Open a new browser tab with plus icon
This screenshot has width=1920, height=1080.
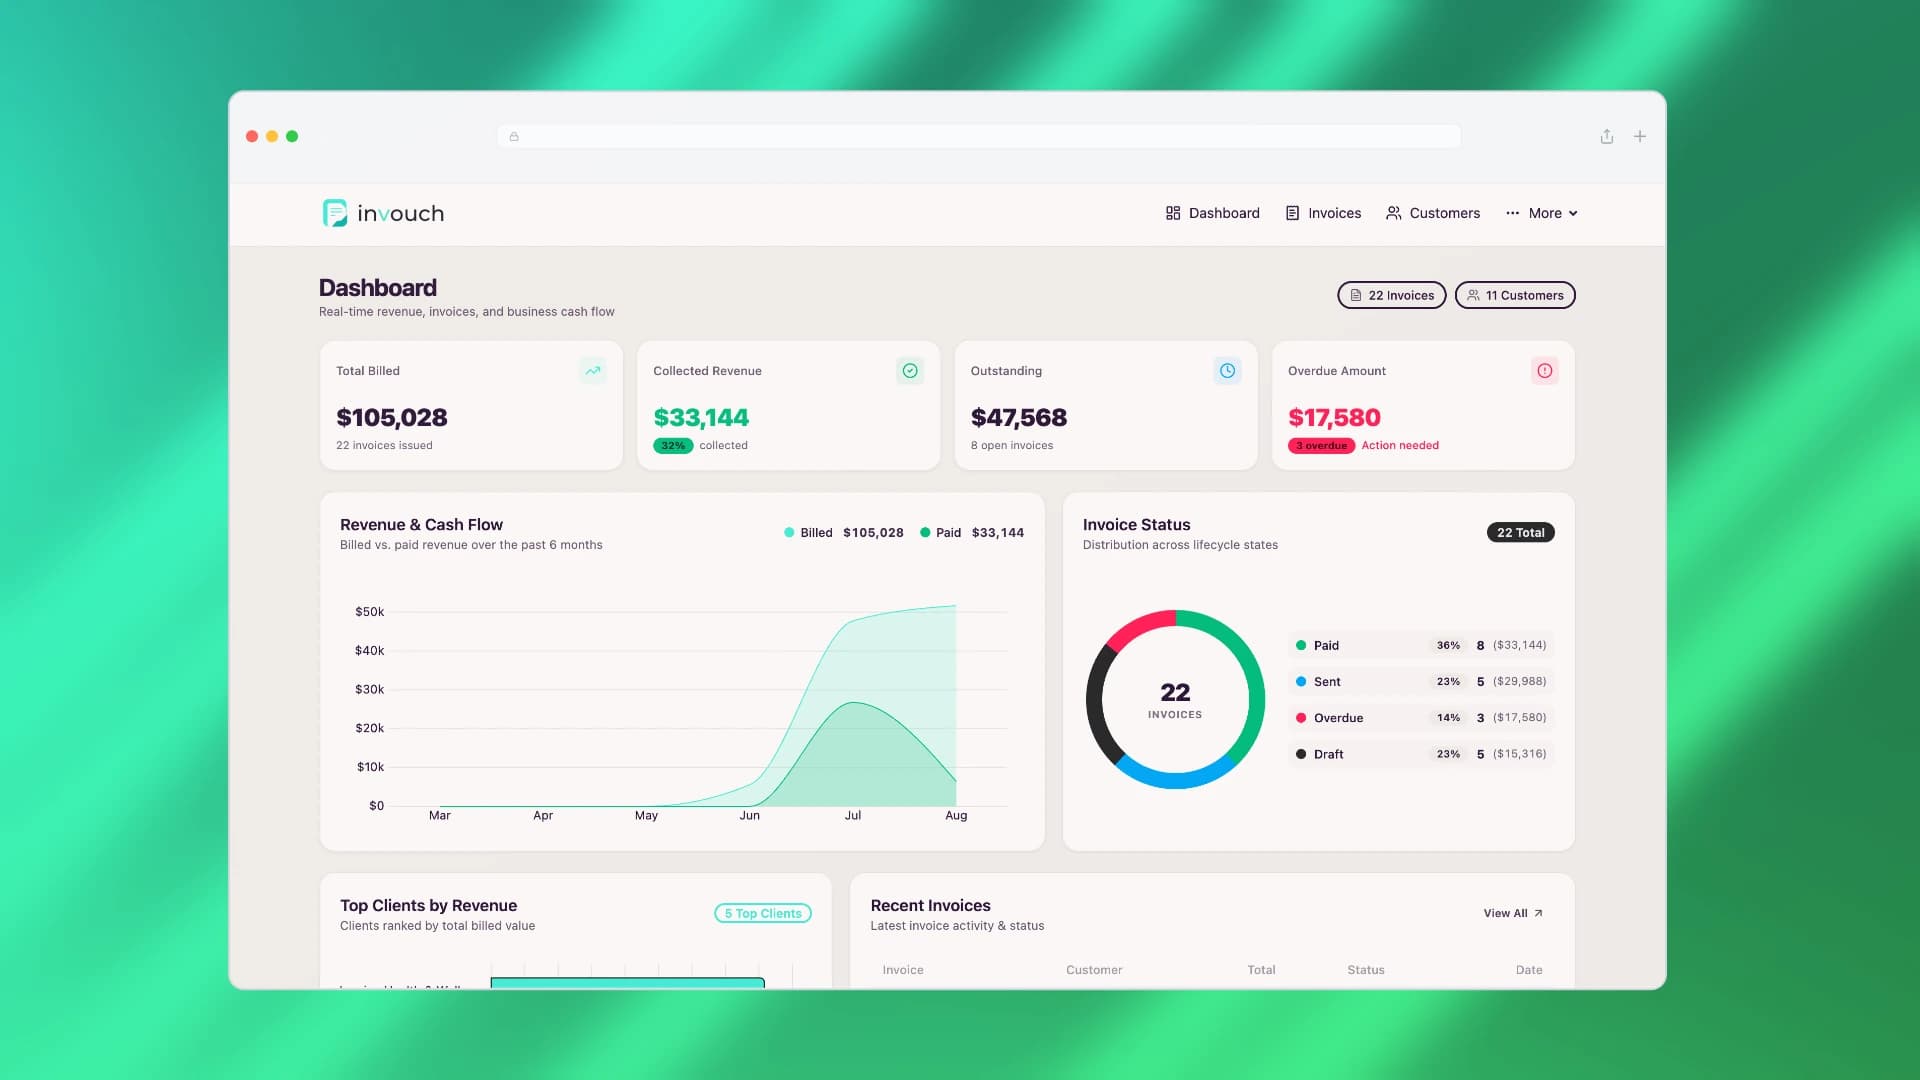pos(1640,136)
